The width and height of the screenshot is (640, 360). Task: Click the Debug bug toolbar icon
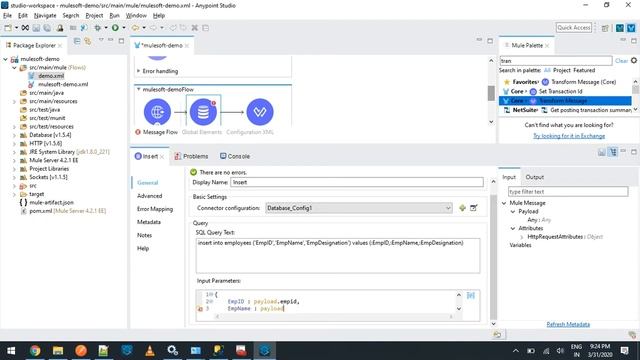(x=98, y=28)
